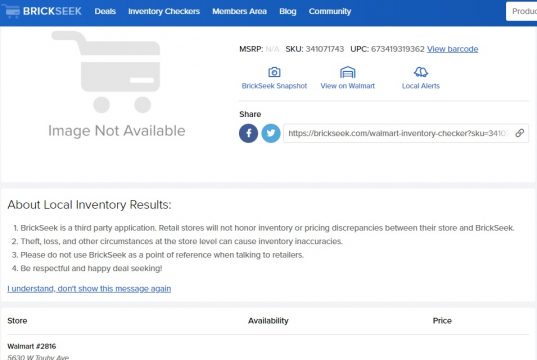Open the Blog page
Image resolution: width=537 pixels, height=360 pixels.
[x=288, y=11]
